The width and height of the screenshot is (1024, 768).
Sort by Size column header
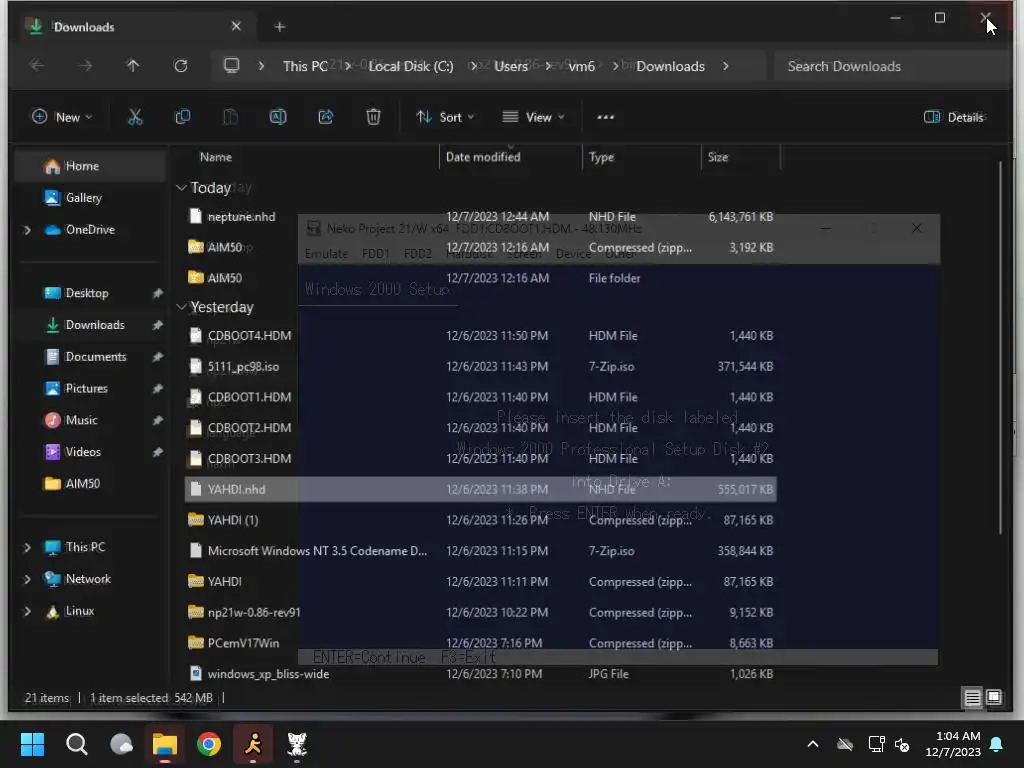[741, 157]
